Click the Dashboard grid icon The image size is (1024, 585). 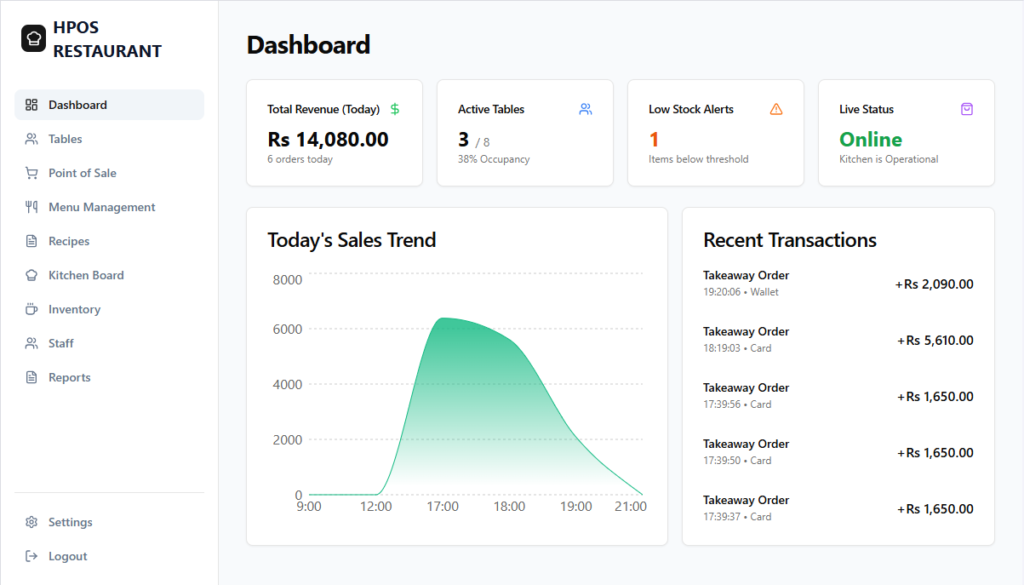coord(31,104)
